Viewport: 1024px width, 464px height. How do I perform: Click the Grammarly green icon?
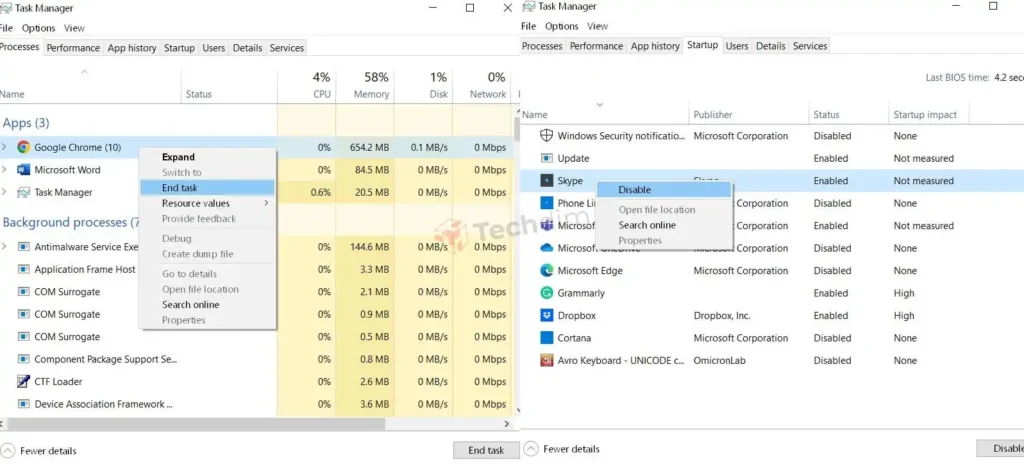pos(547,293)
